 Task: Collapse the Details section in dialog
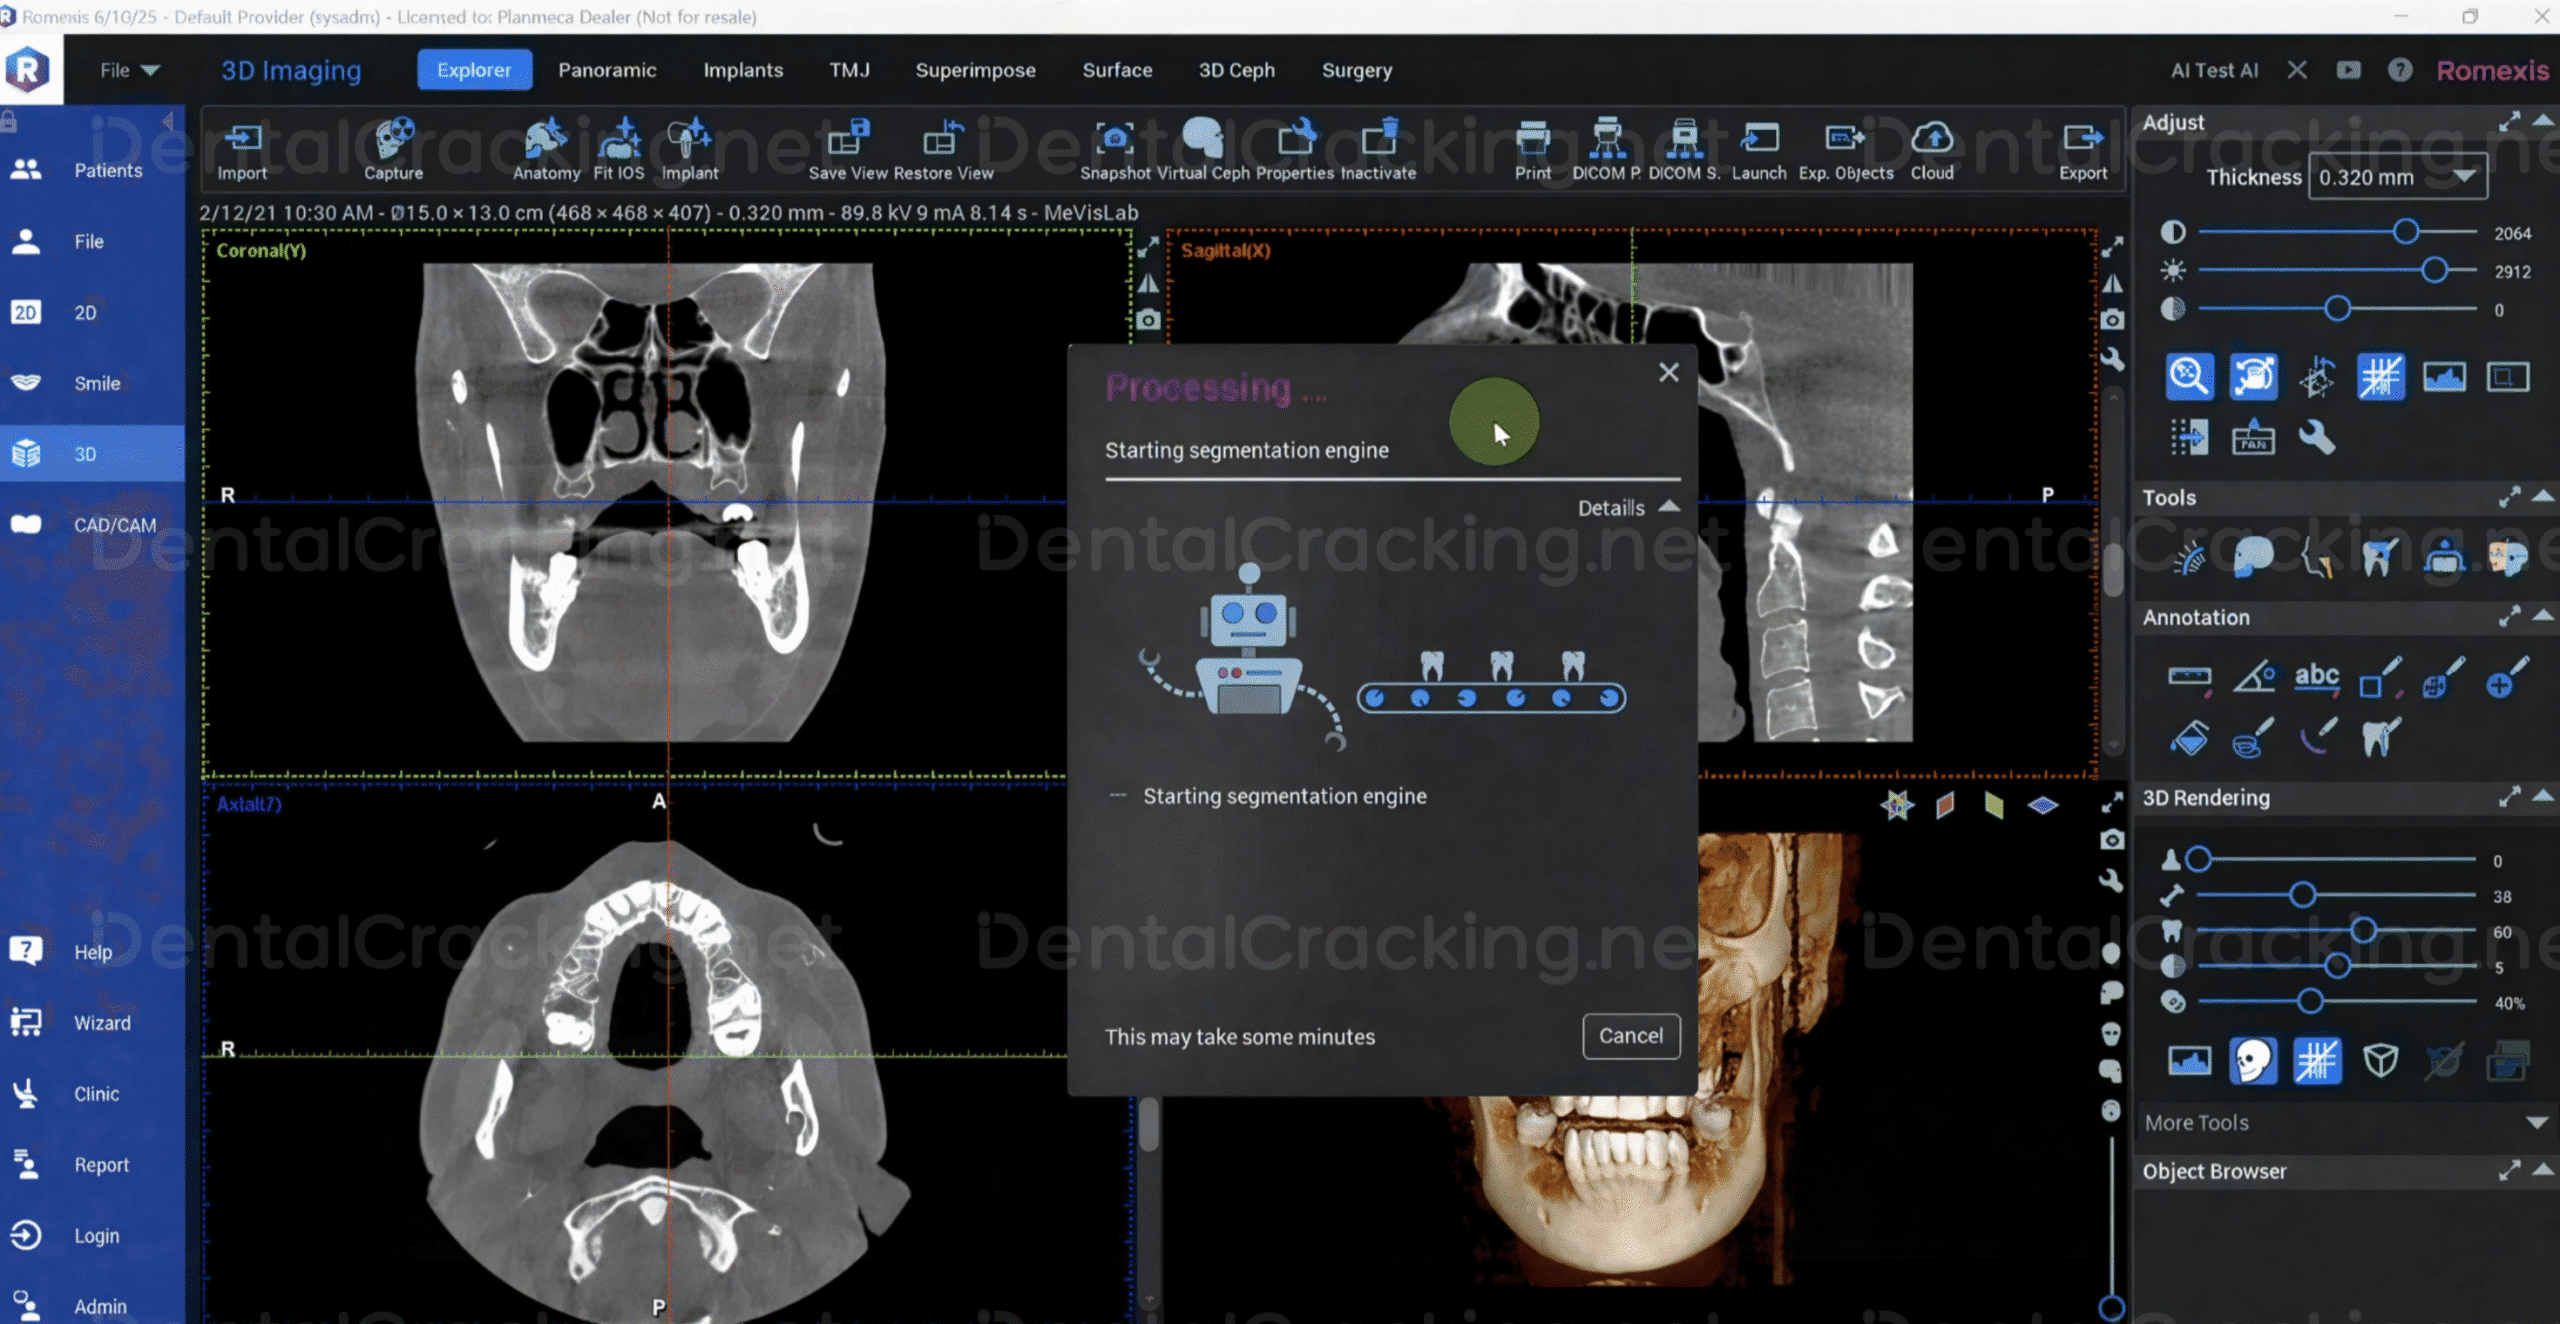click(1668, 507)
